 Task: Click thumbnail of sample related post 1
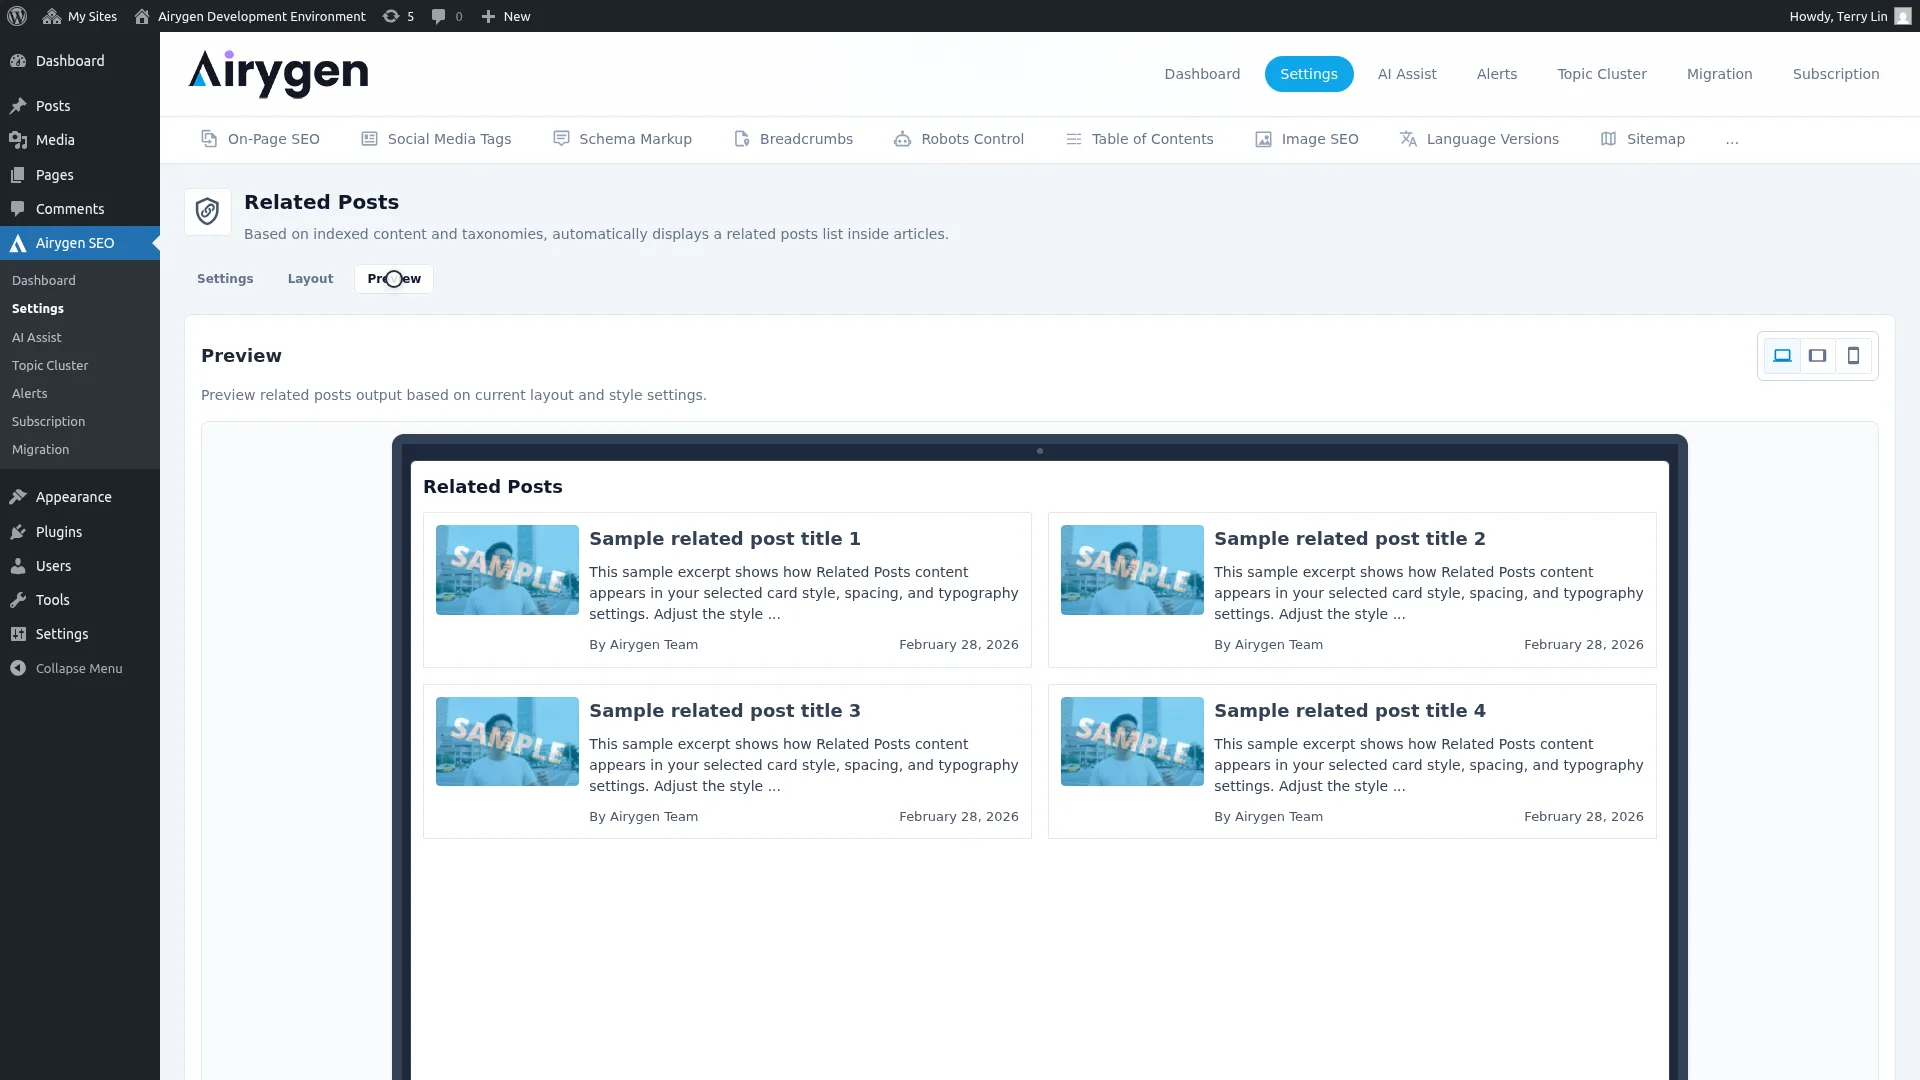[507, 570]
